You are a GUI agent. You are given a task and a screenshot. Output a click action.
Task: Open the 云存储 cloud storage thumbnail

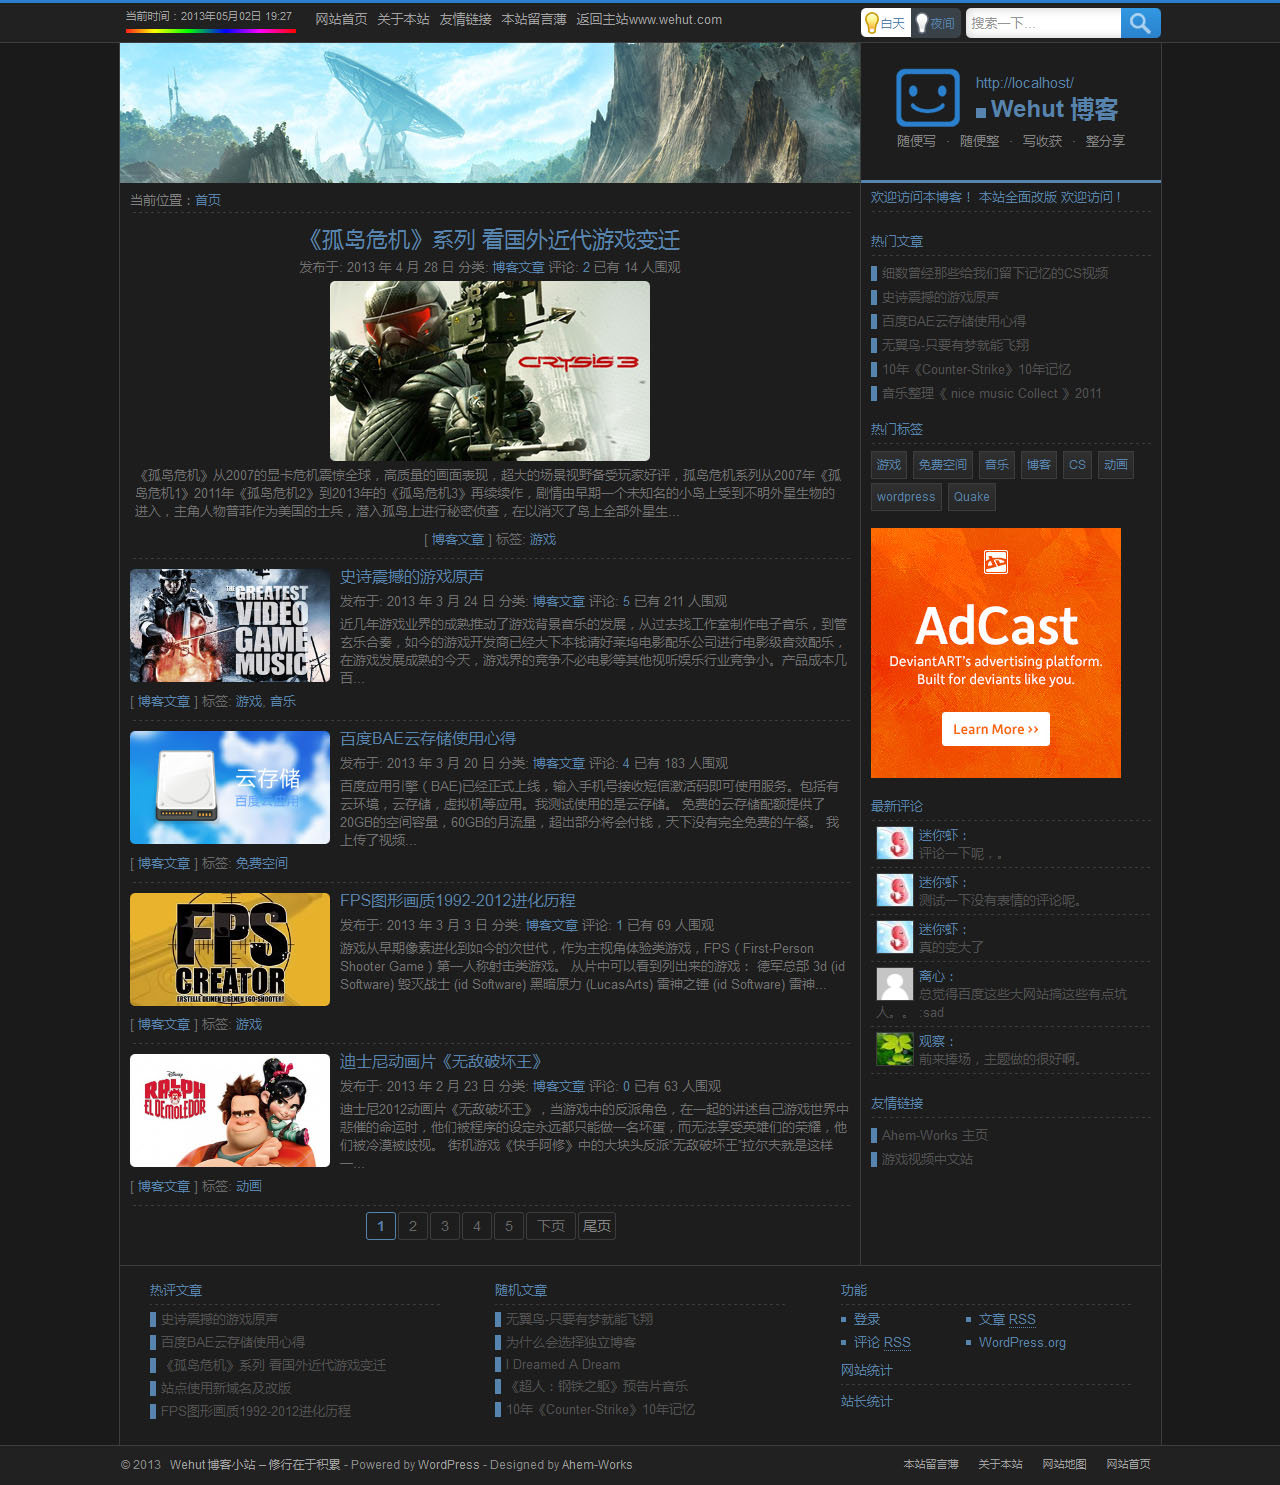[230, 788]
